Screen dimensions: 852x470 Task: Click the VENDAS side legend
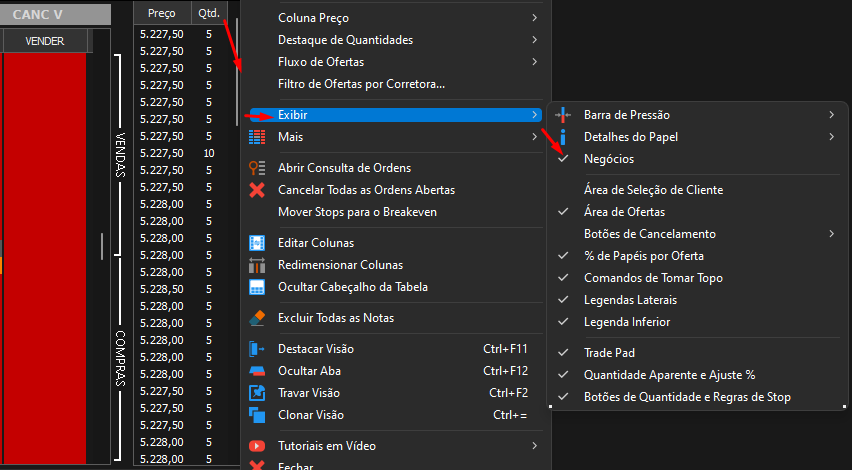[x=121, y=155]
